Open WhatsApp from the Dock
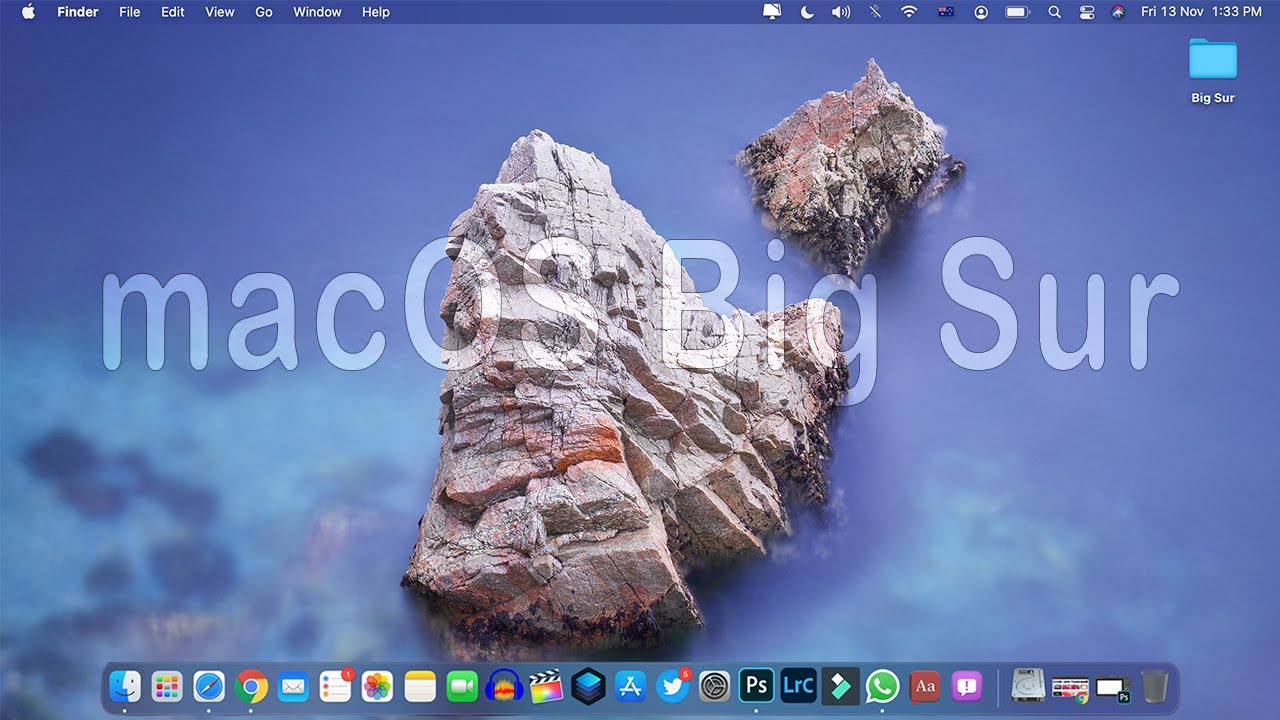This screenshot has height=720, width=1280. 883,686
